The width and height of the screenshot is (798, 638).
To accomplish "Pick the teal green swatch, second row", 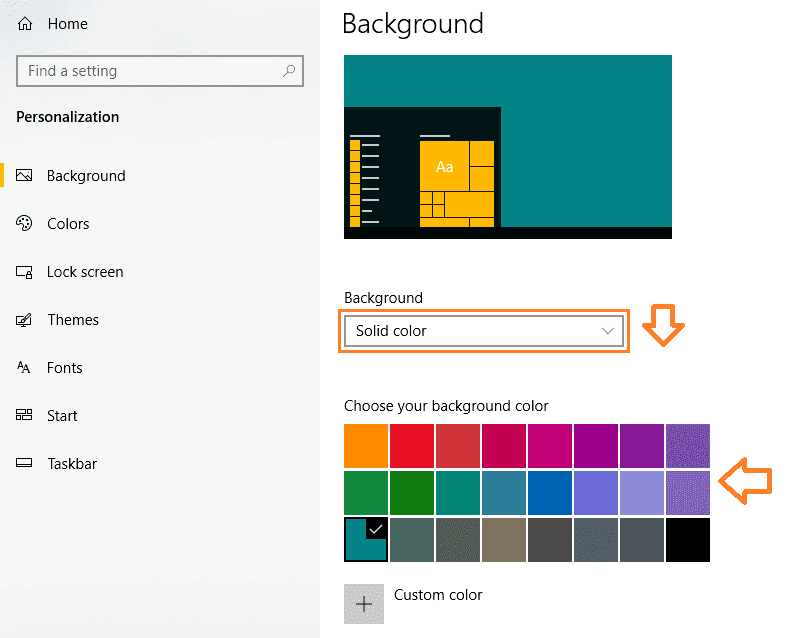I will click(458, 493).
